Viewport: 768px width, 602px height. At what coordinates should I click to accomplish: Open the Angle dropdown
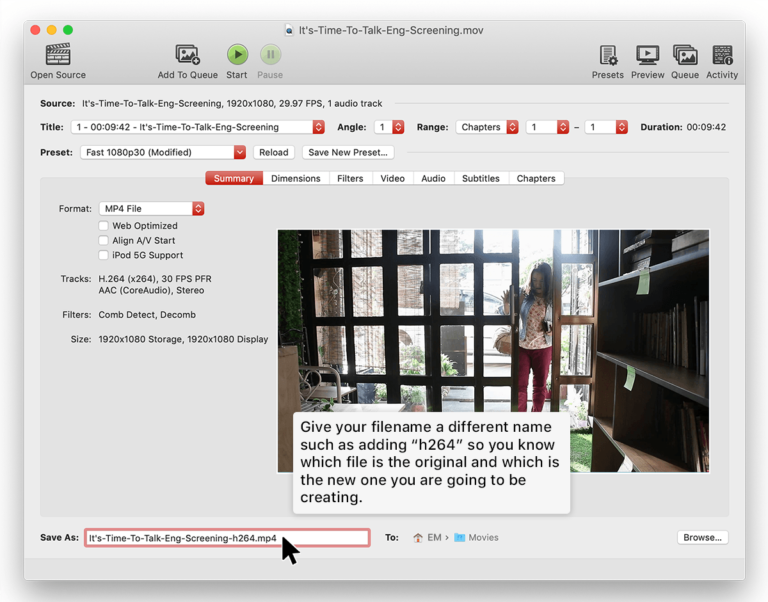point(389,127)
